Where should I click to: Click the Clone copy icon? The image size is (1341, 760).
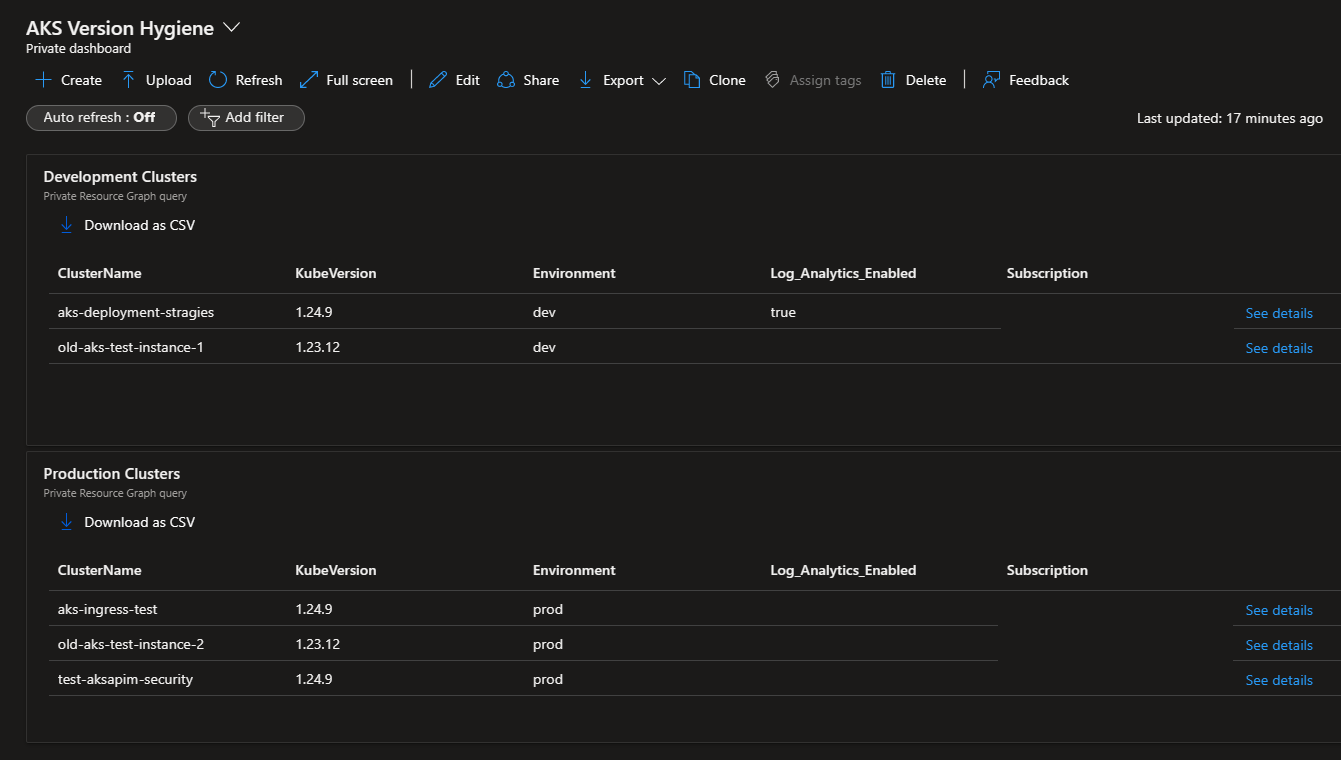click(692, 80)
